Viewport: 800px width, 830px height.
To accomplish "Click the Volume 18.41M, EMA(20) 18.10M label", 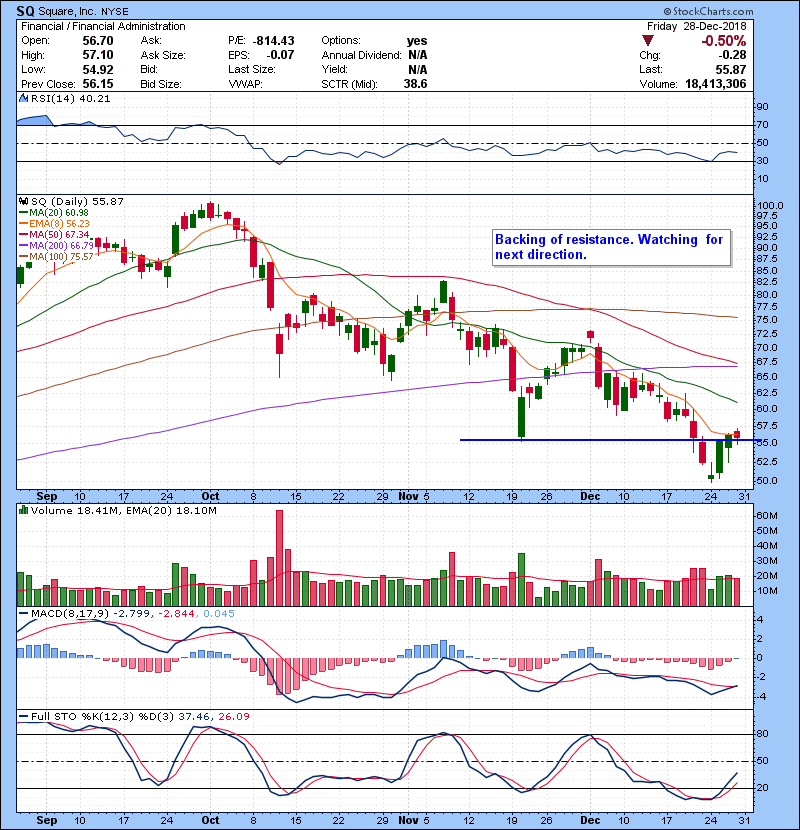I will tap(124, 511).
